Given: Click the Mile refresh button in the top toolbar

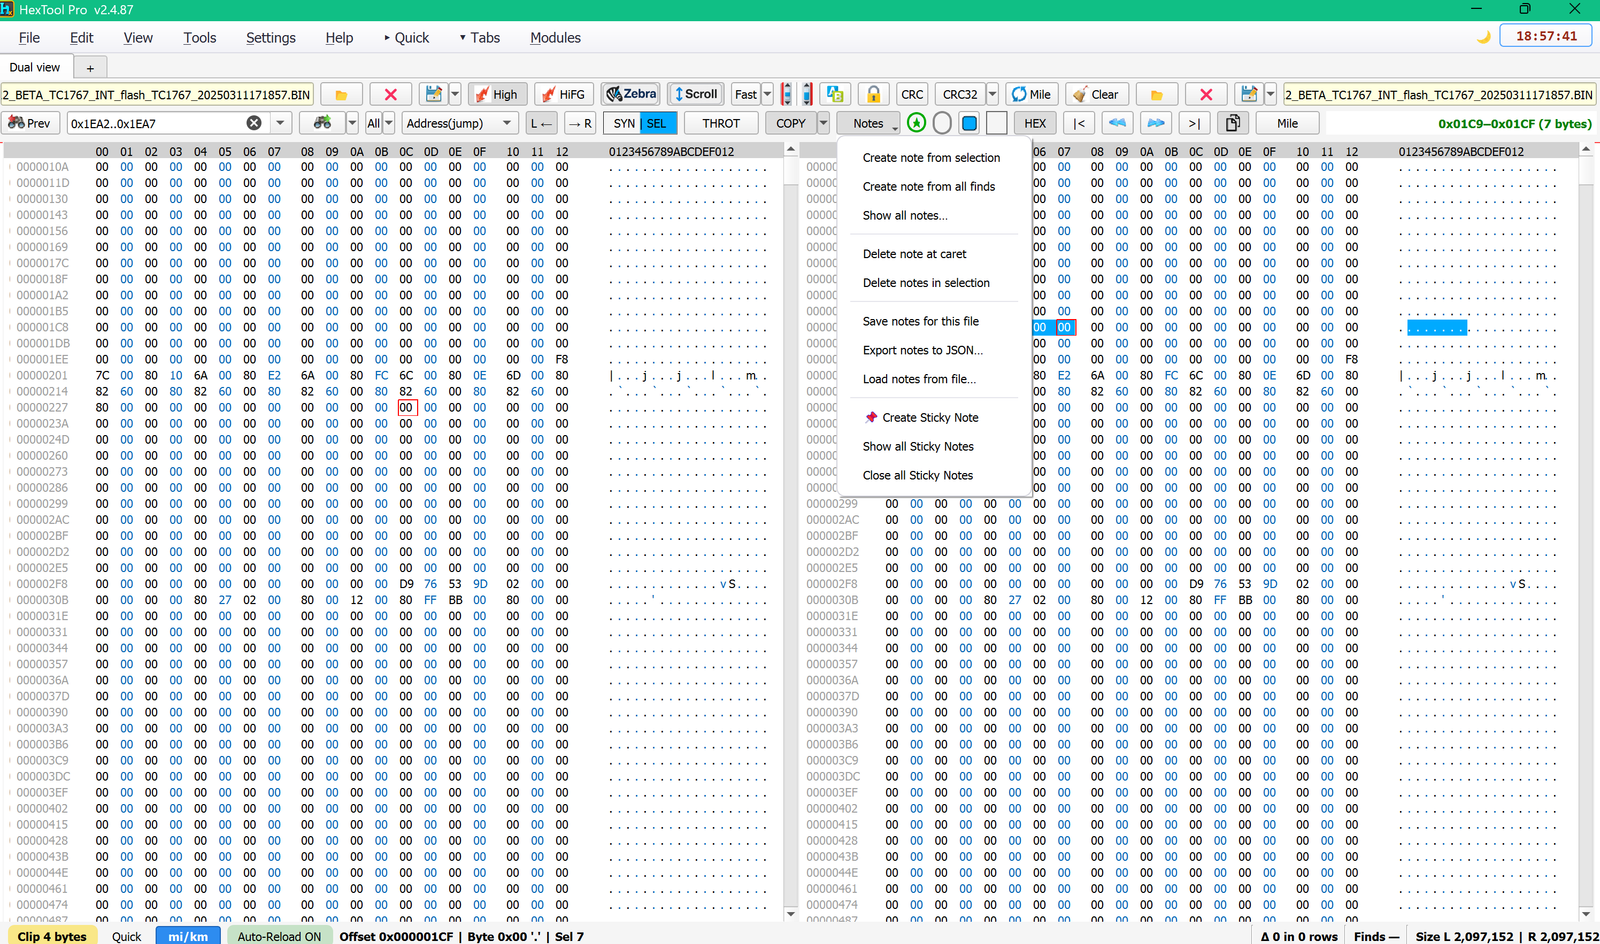Looking at the screenshot, I should coord(1031,94).
